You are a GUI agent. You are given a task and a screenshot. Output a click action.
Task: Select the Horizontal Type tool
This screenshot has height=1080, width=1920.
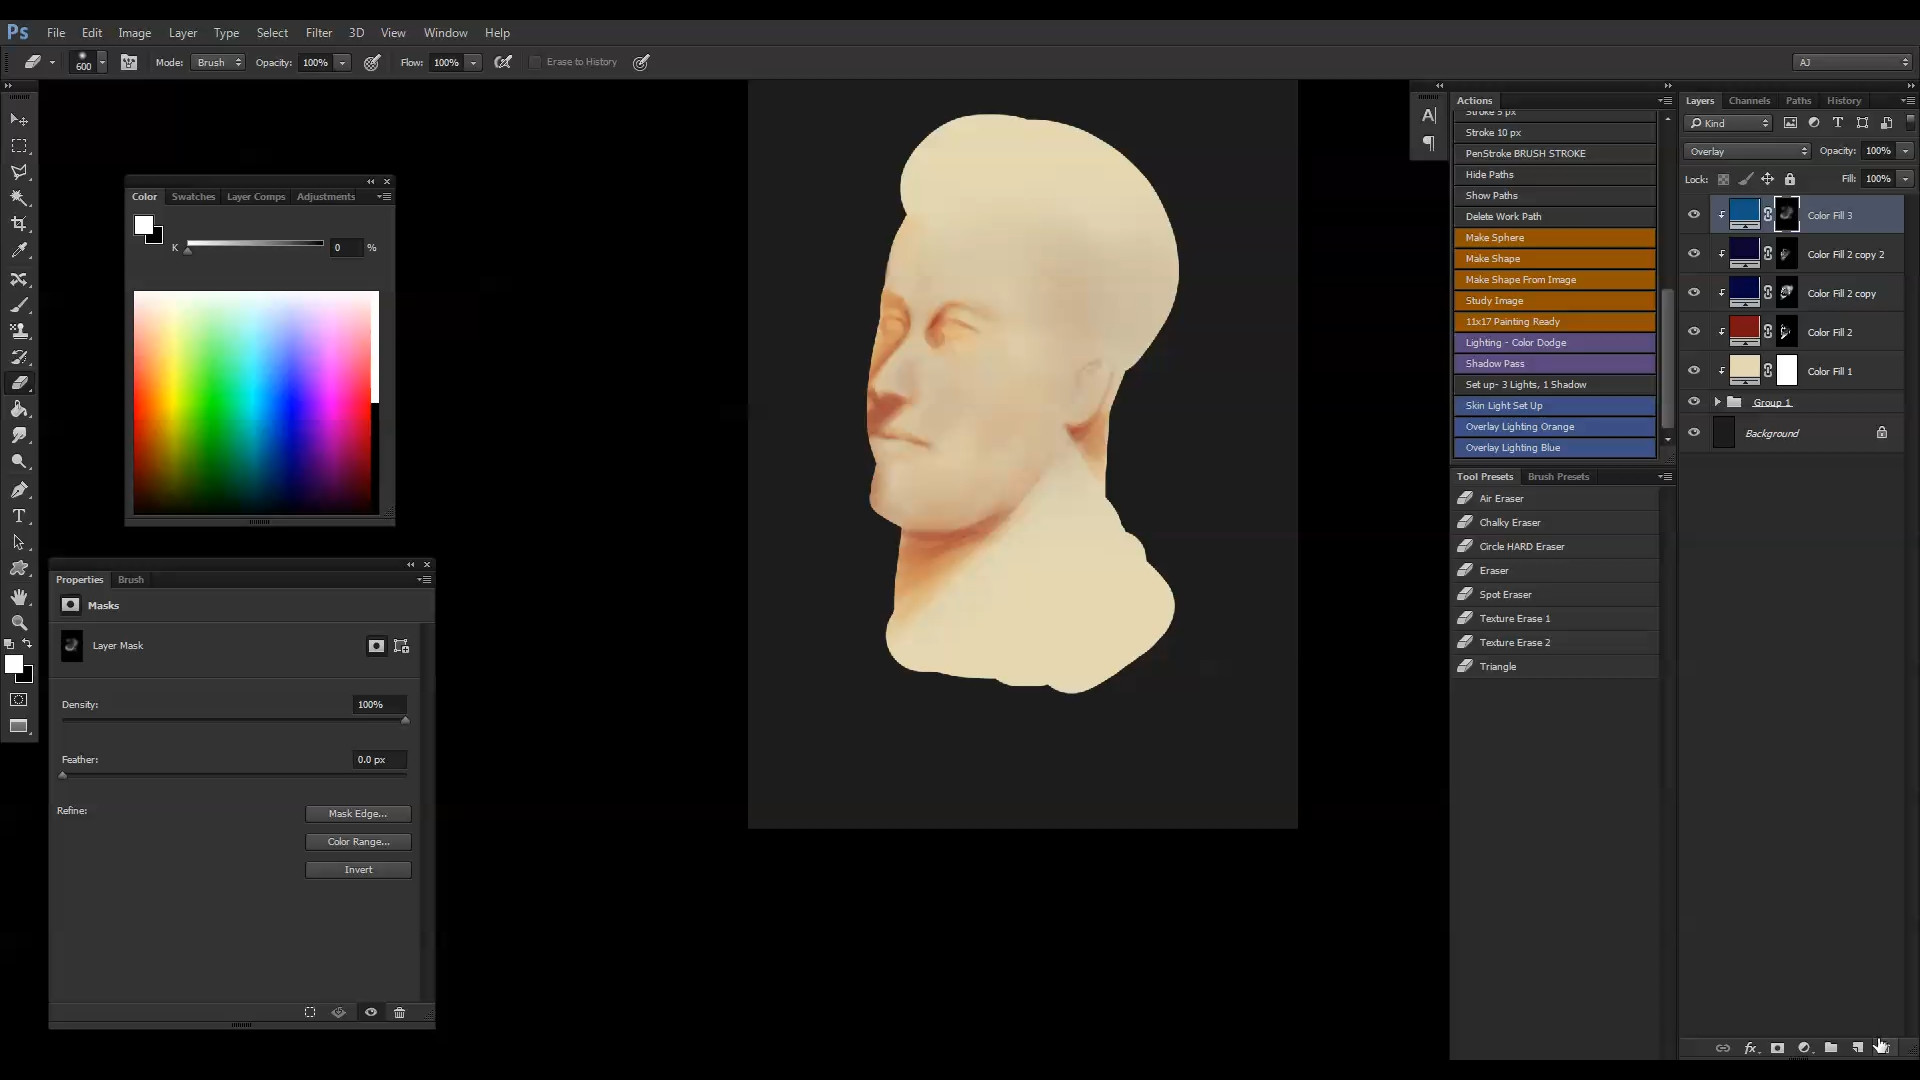click(x=19, y=516)
